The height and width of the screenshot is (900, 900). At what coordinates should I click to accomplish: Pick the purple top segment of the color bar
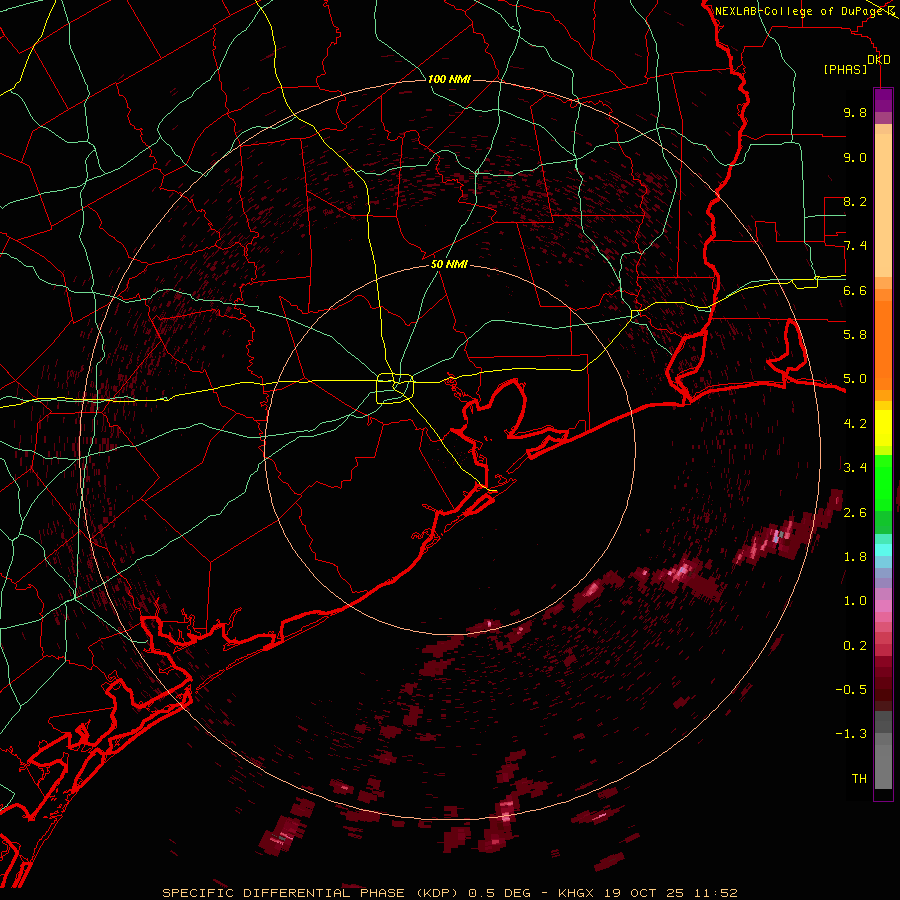point(883,101)
